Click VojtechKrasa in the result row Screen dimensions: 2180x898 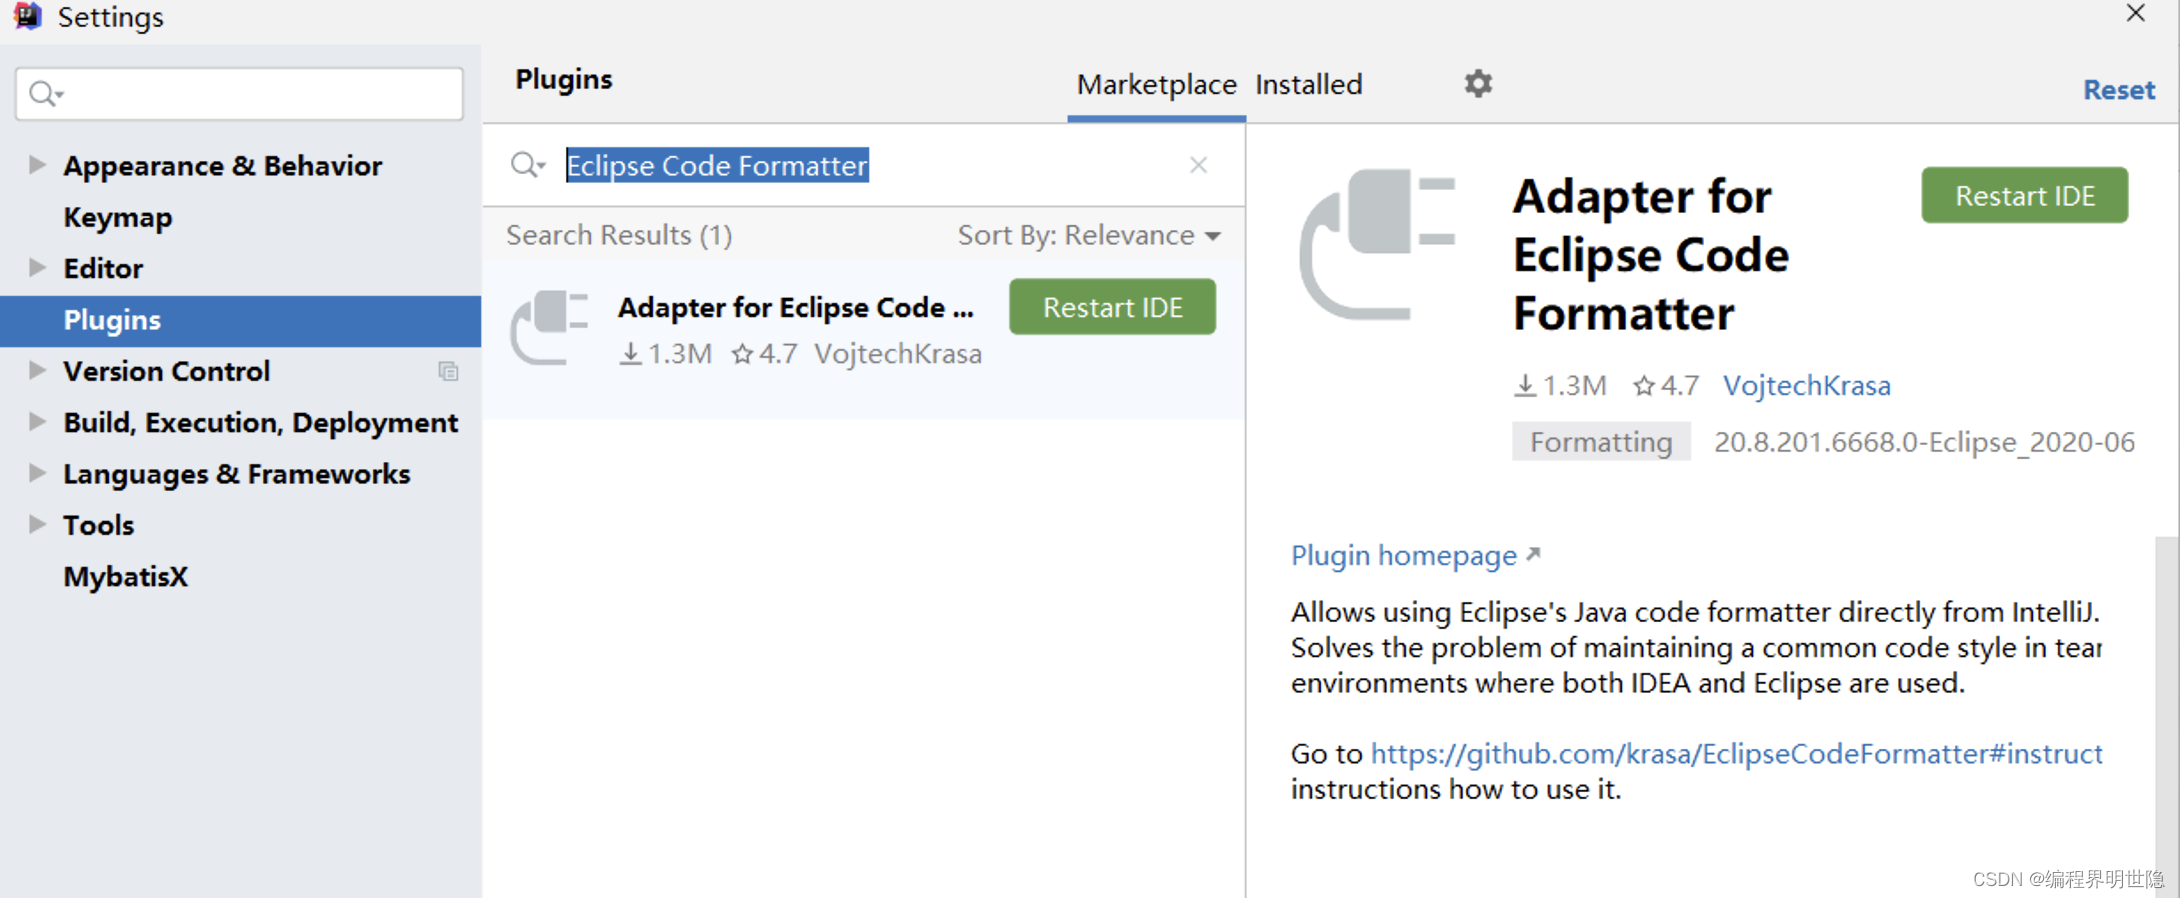898,354
